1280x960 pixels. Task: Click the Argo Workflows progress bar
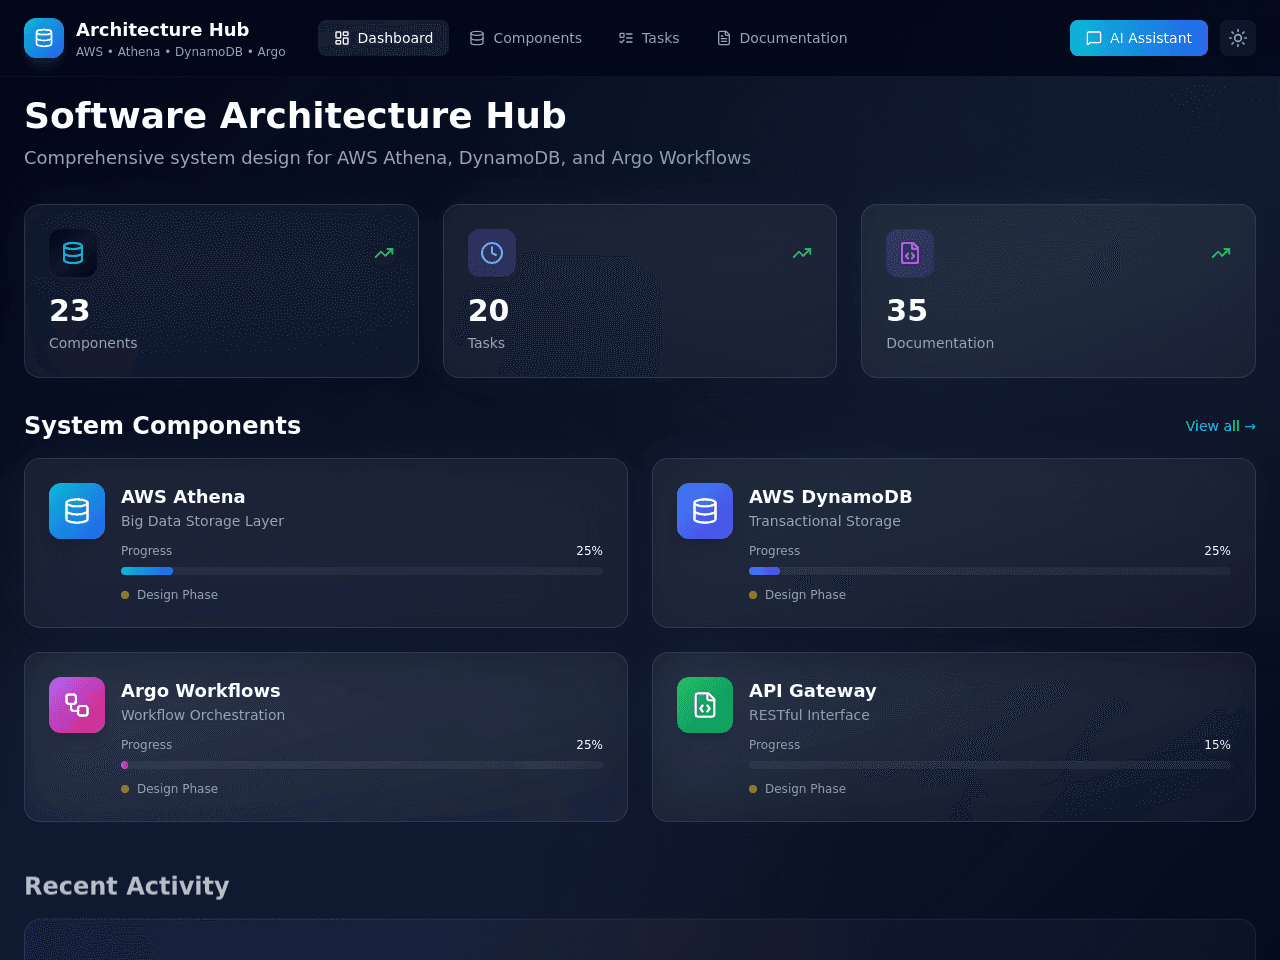point(362,765)
